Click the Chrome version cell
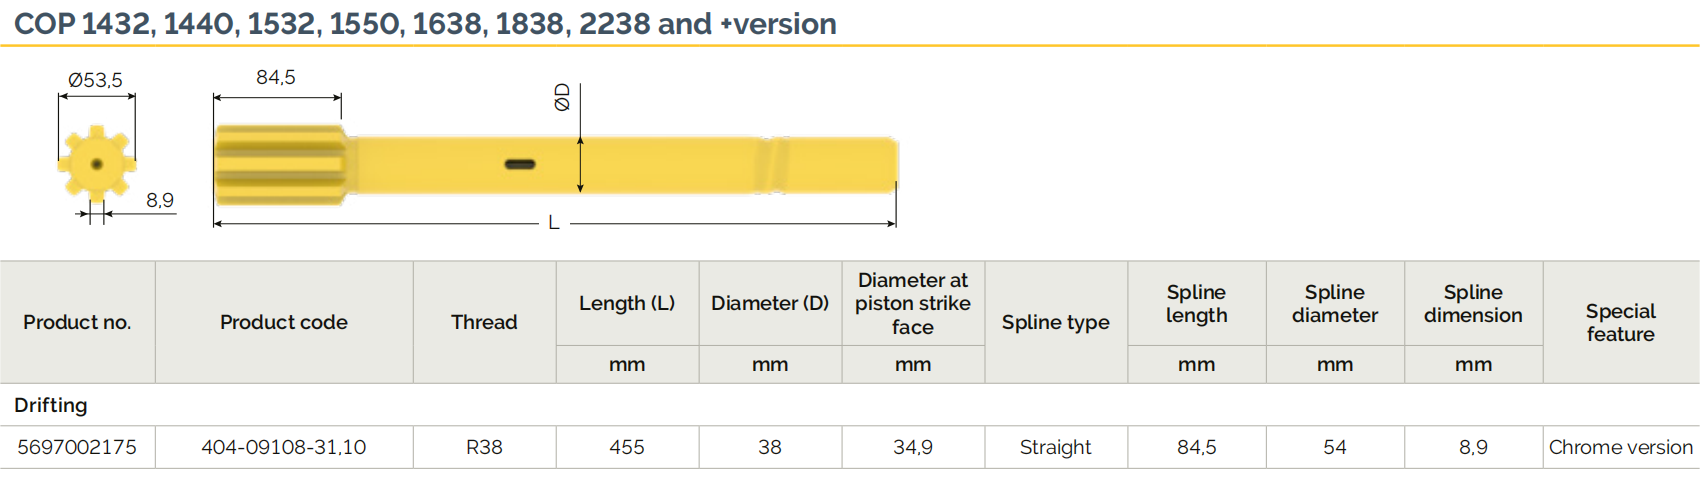The height and width of the screenshot is (483, 1705). click(1620, 447)
